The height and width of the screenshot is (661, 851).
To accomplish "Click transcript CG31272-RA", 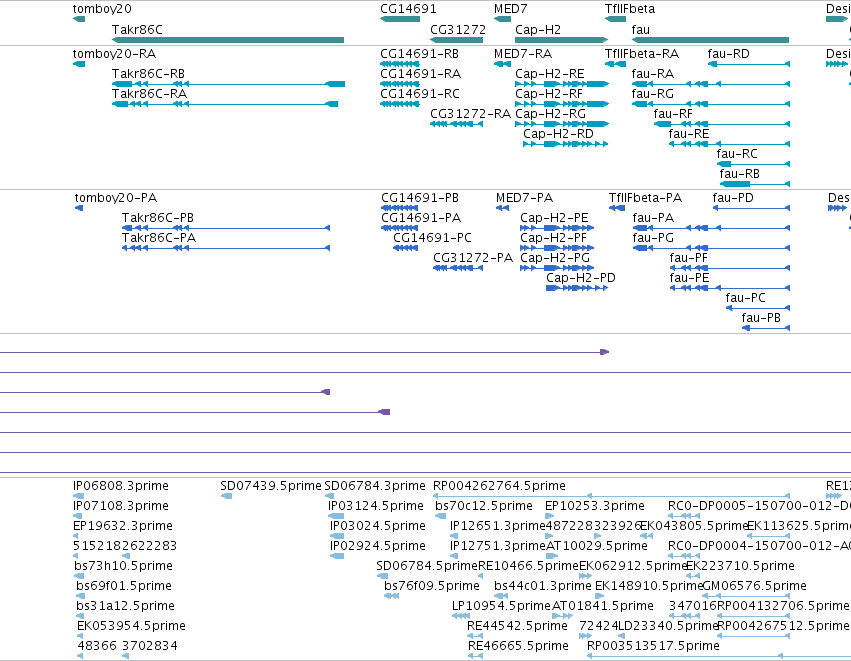I will point(456,124).
